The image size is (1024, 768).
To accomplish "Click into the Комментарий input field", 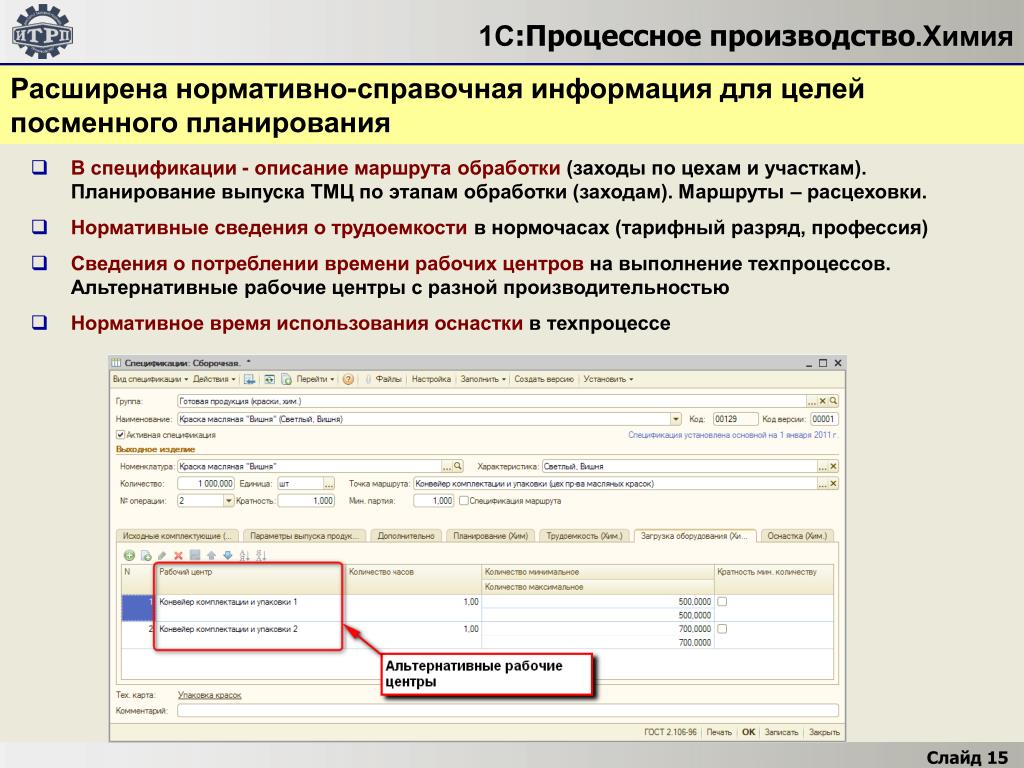I will pyautogui.click(x=507, y=711).
